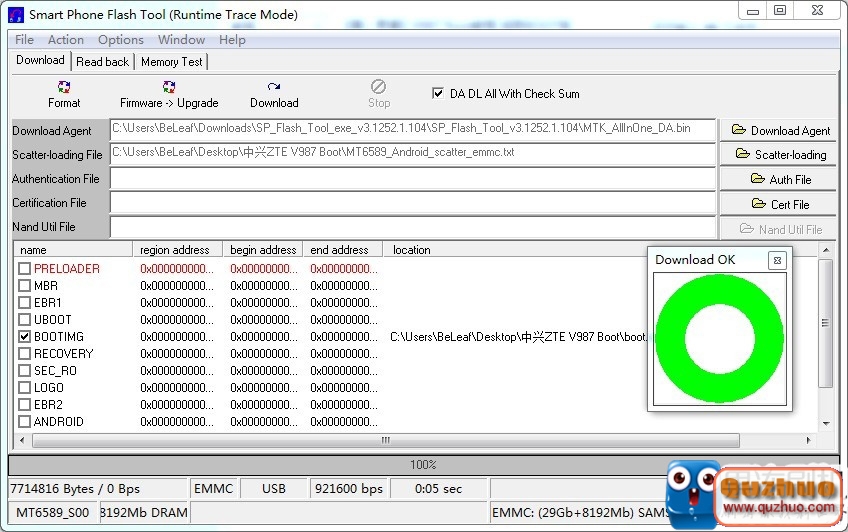Switch to the Read back tab
Screen dimensions: 848x532
[102, 62]
